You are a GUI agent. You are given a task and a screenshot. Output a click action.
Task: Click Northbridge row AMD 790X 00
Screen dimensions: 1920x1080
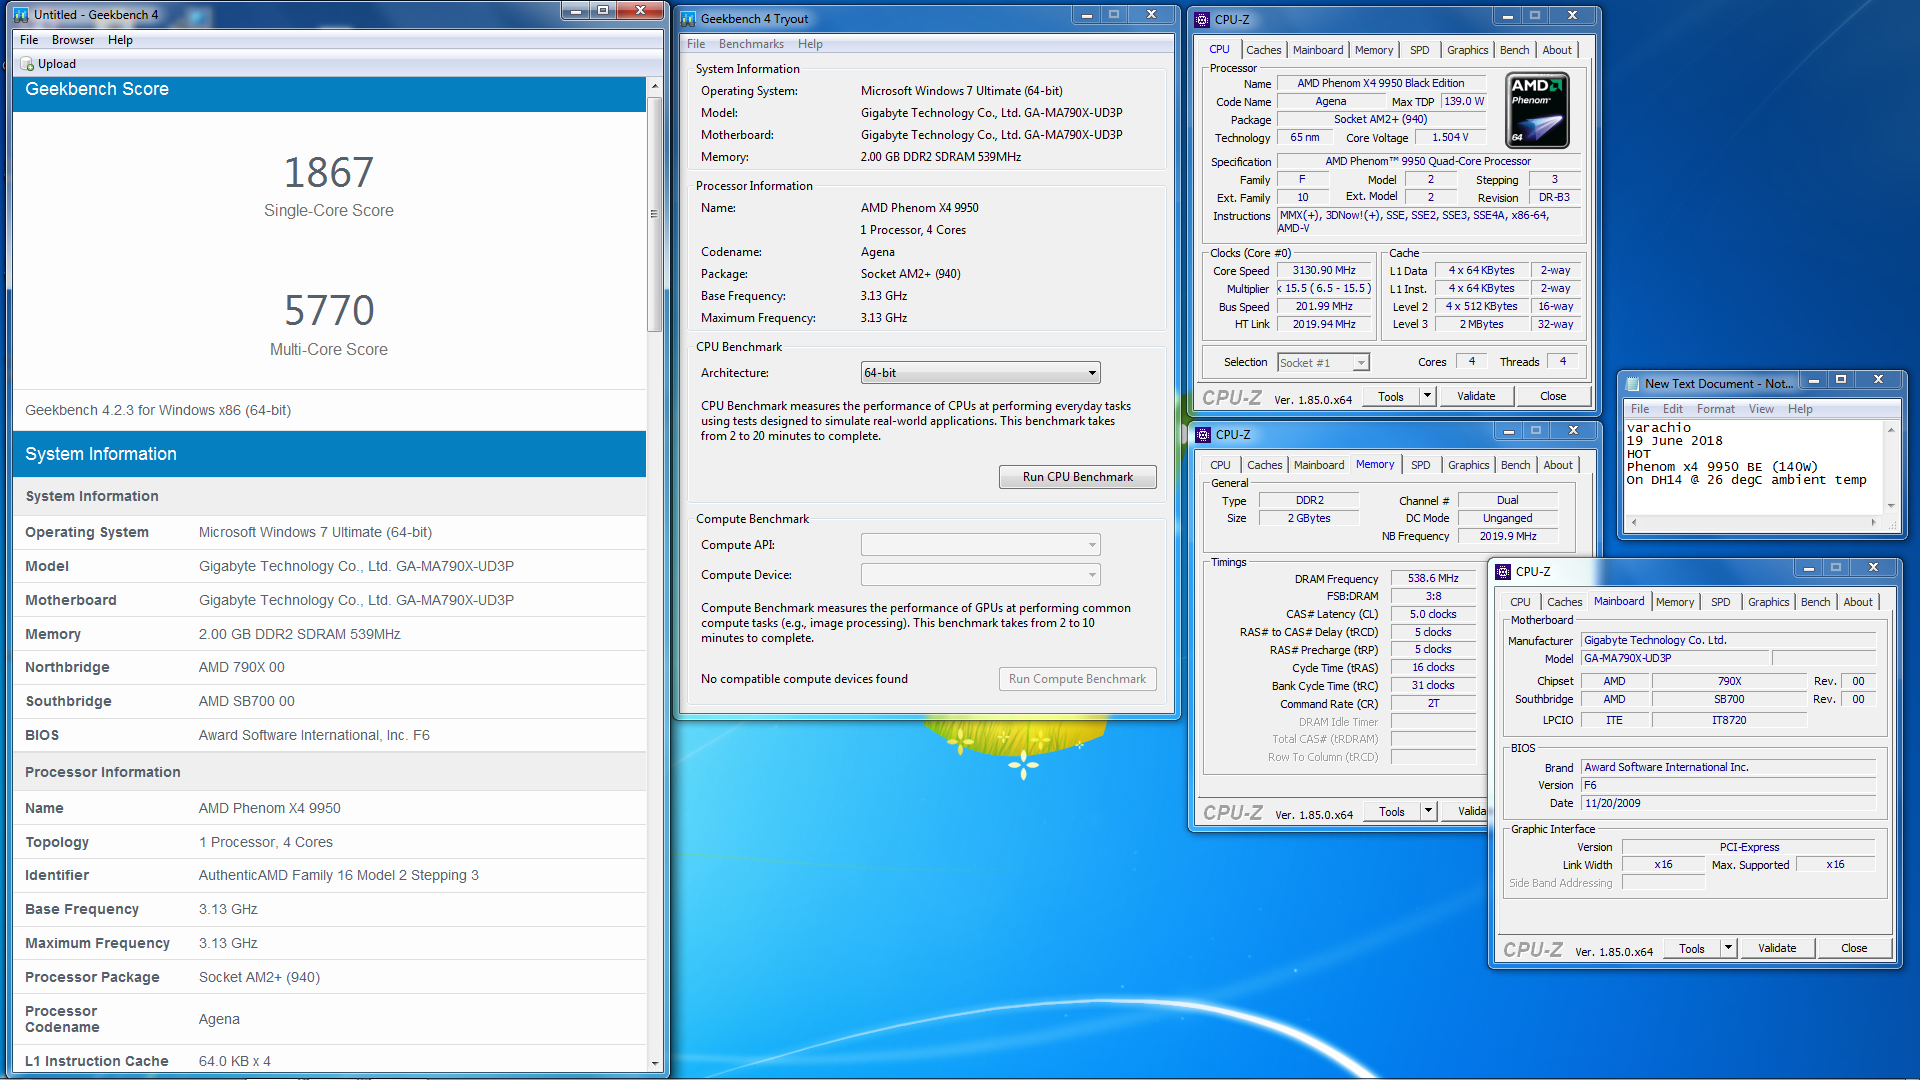pyautogui.click(x=329, y=667)
